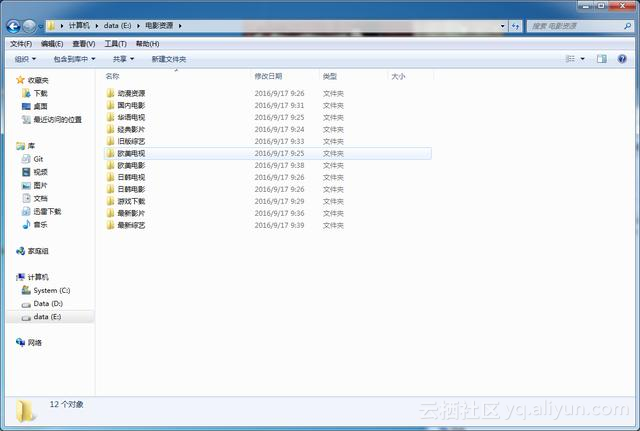The width and height of the screenshot is (640, 431).
Task: Open address bar history dropdown
Action: pos(502,26)
